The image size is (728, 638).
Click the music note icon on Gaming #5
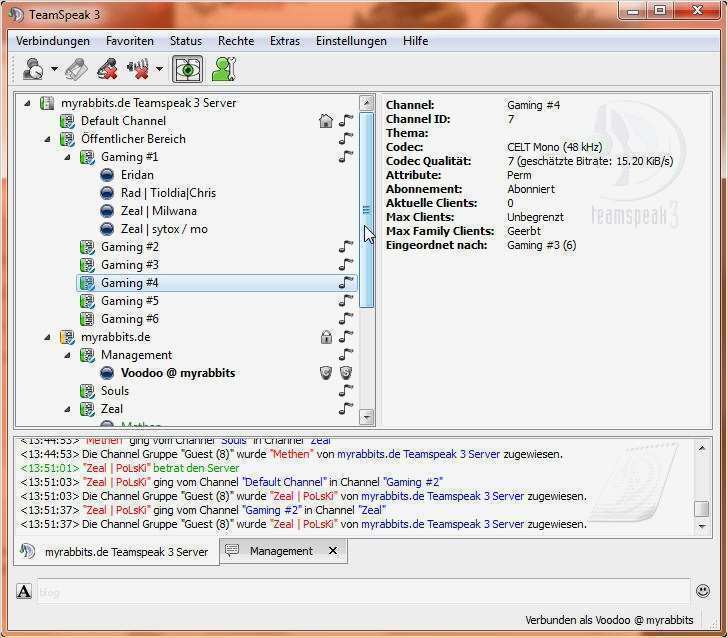point(346,300)
